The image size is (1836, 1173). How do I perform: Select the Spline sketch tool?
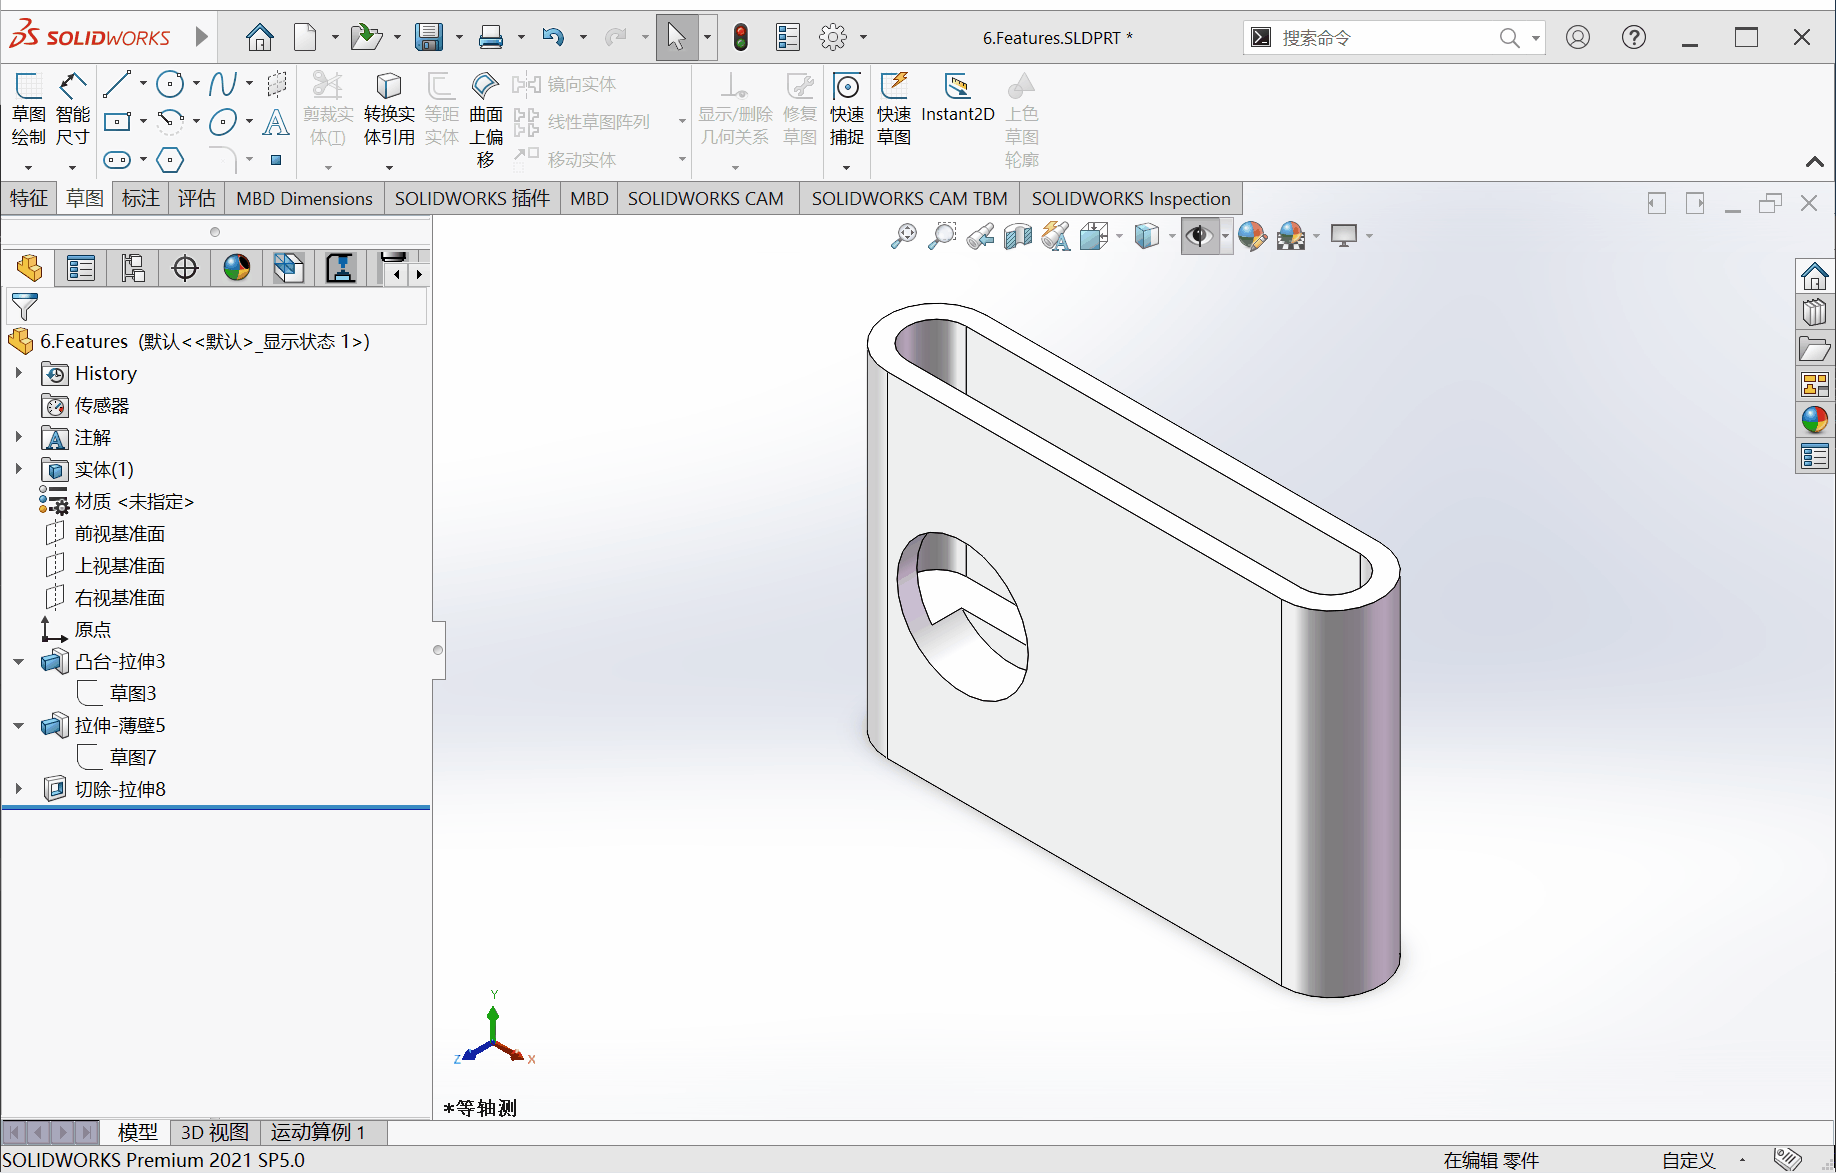(x=223, y=84)
